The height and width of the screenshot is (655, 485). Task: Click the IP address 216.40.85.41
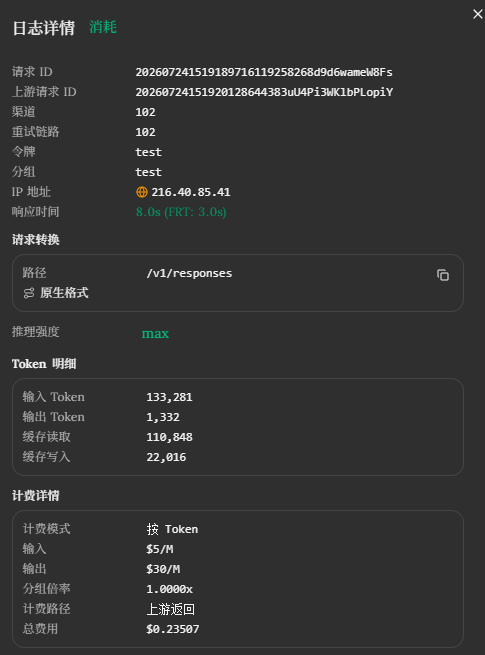191,192
